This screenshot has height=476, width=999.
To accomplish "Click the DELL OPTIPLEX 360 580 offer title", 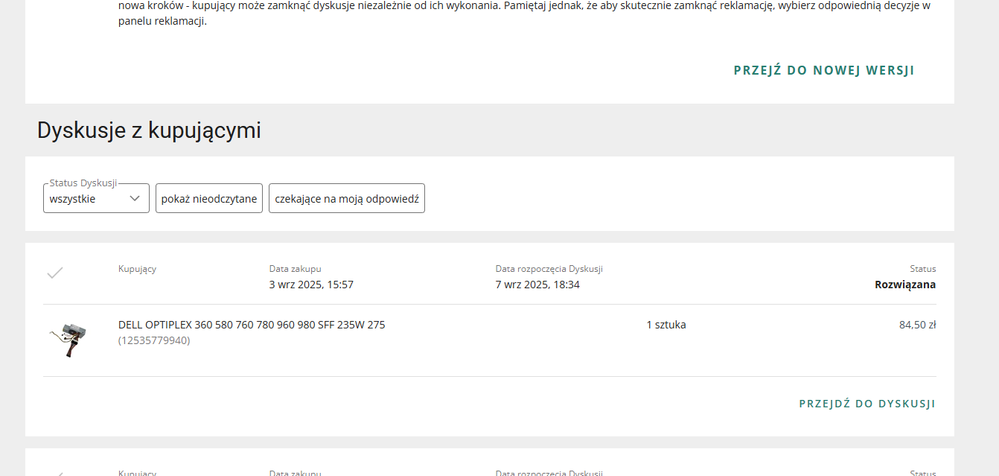I will click(x=251, y=325).
